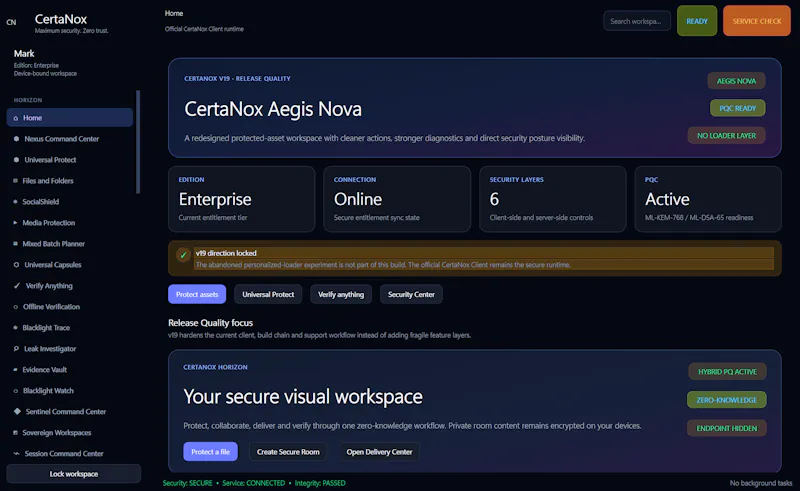The image size is (800, 491).
Task: Click Create Secure Room button
Action: coord(288,452)
